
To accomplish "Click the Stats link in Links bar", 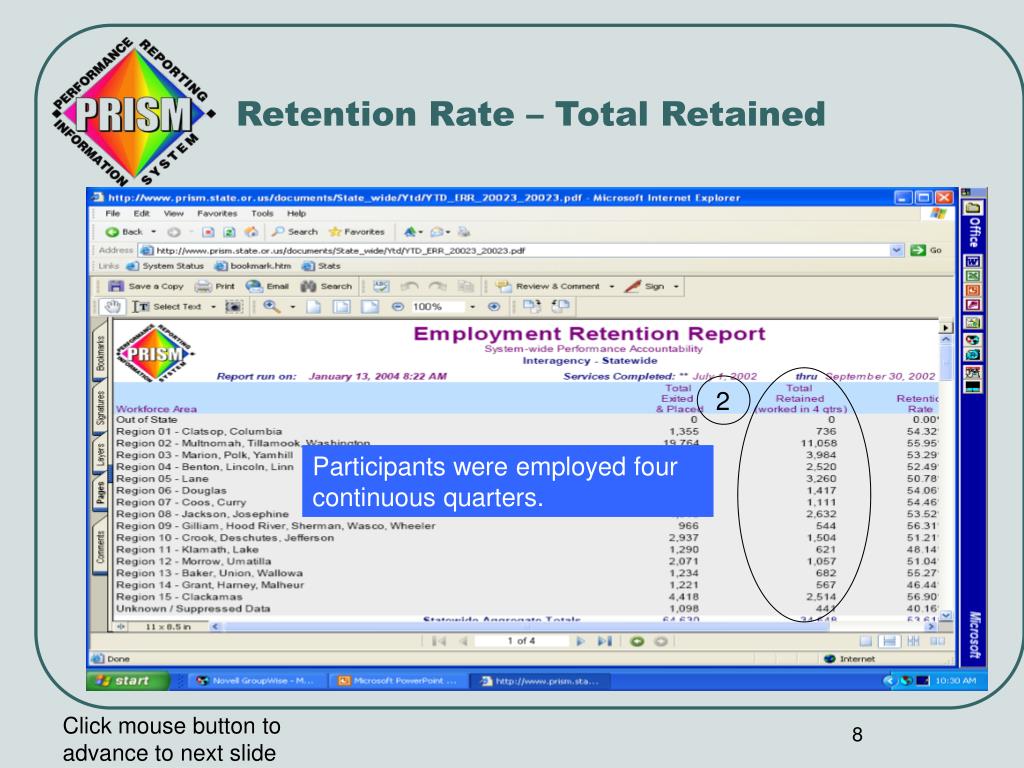I will pos(321,266).
